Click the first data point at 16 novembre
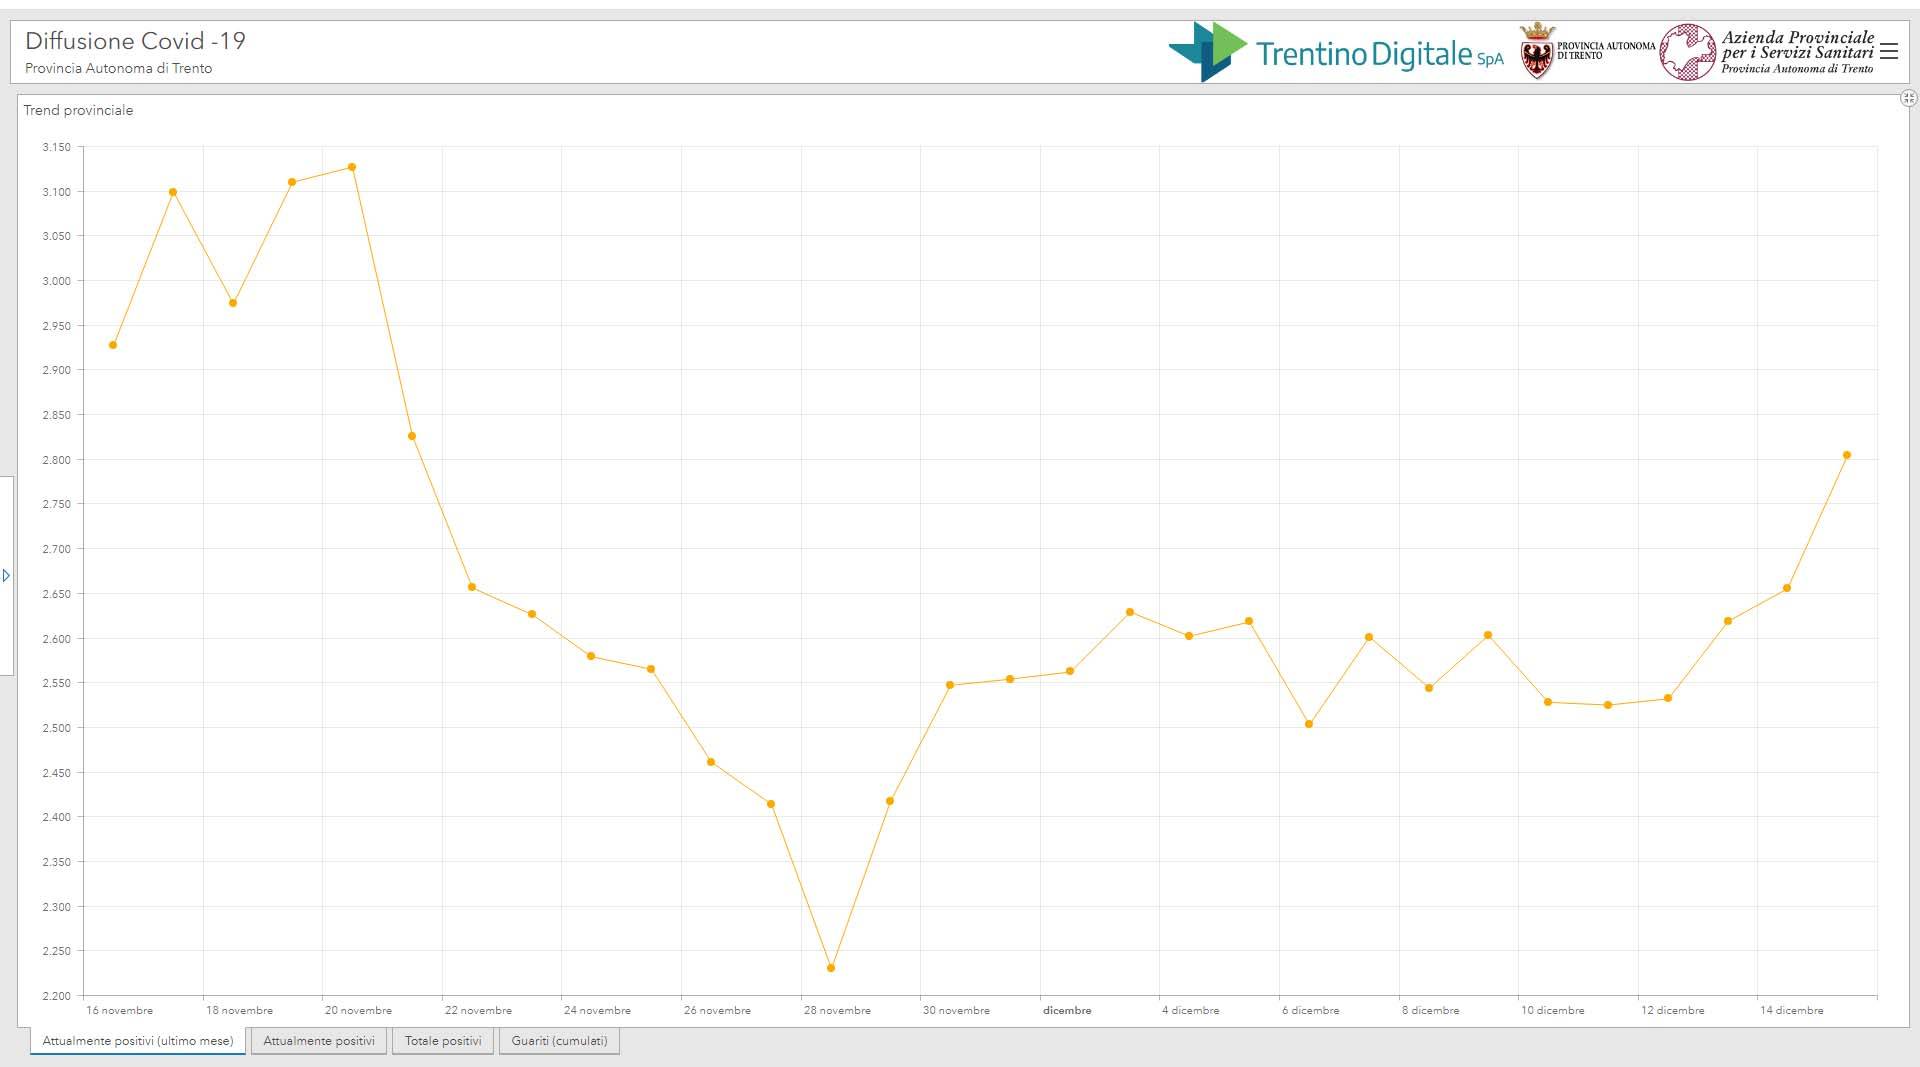The image size is (1920, 1067). [x=113, y=345]
